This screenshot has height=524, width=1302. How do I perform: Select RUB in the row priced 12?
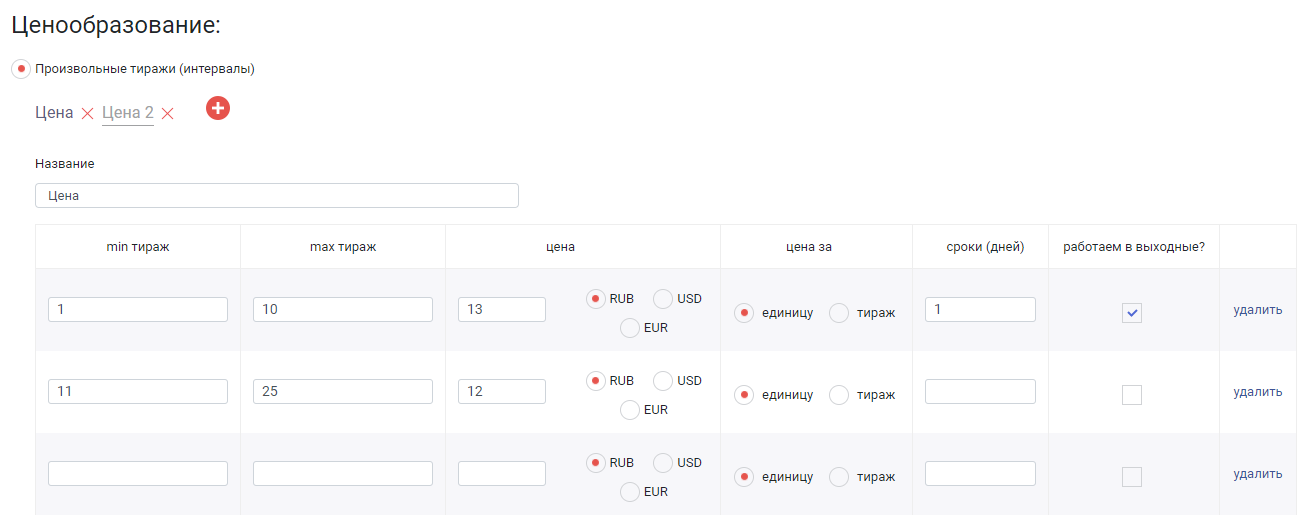tap(595, 381)
